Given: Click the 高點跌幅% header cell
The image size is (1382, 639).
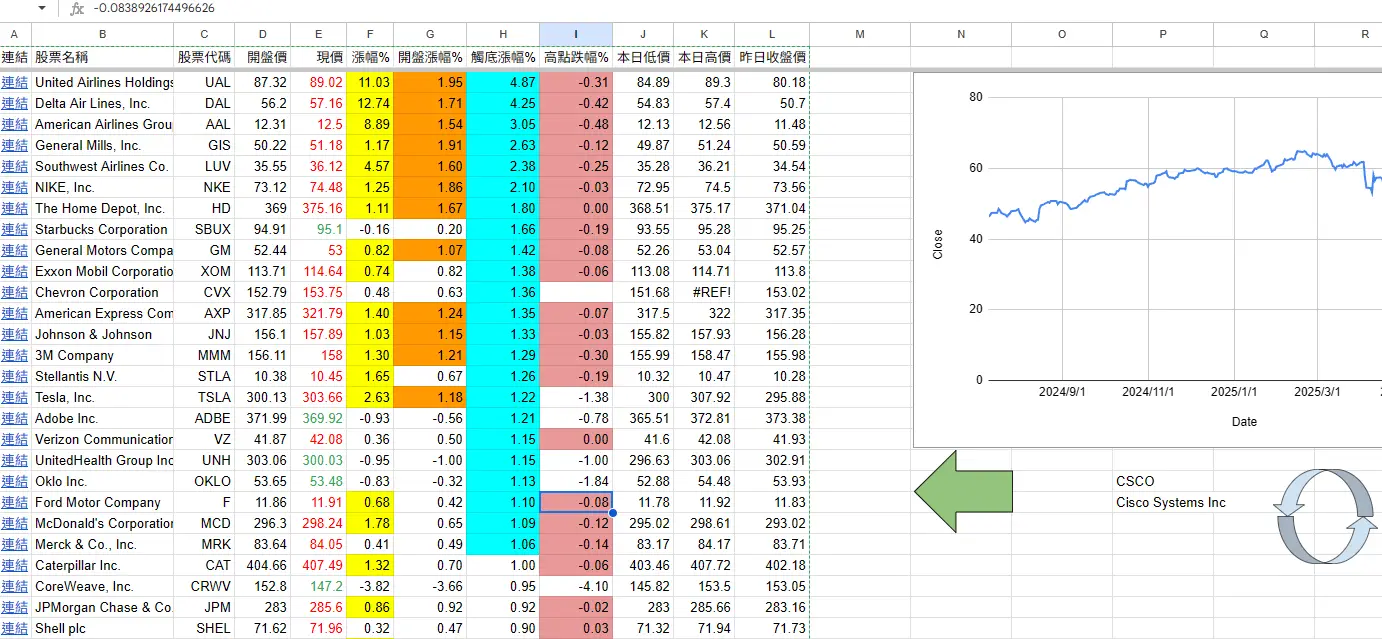Looking at the screenshot, I should (x=576, y=57).
